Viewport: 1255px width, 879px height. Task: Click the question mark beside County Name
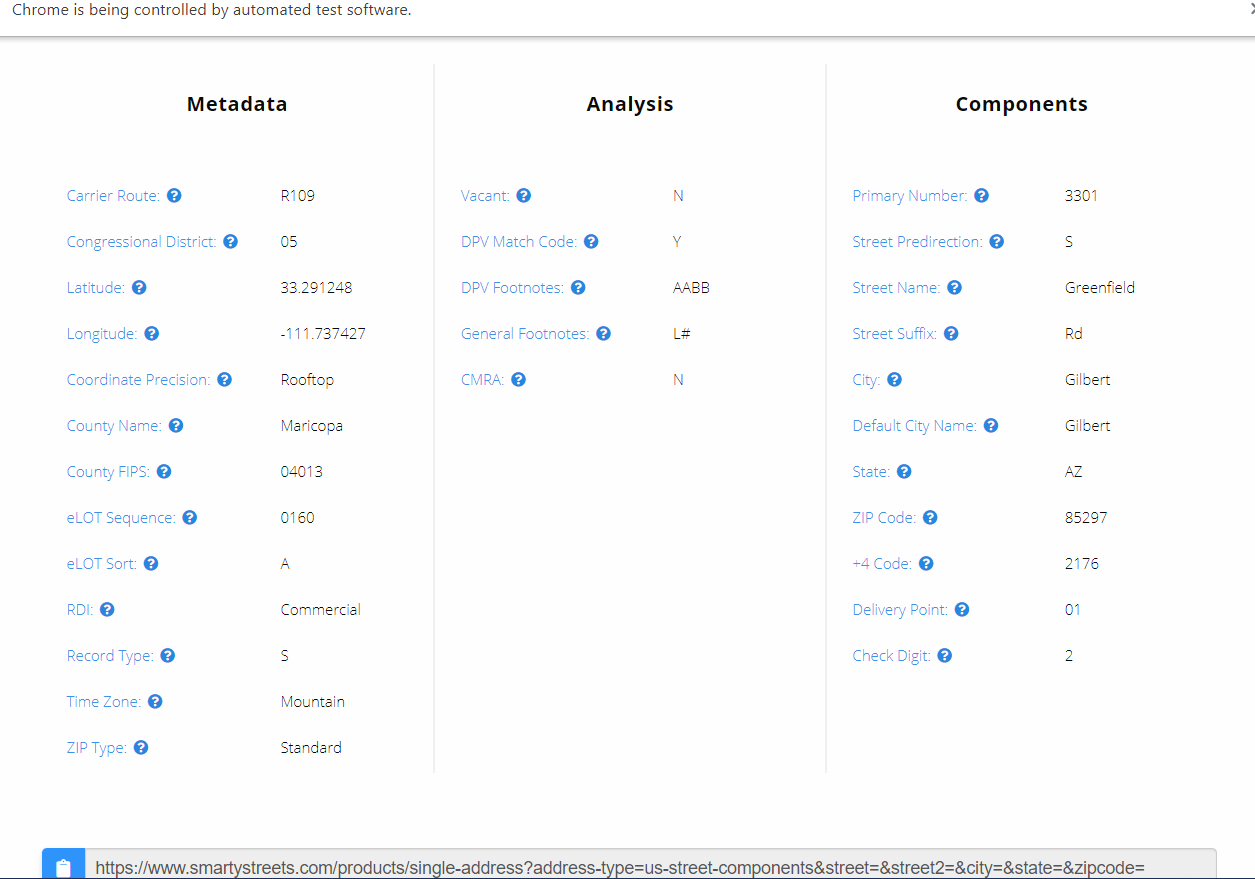point(176,426)
